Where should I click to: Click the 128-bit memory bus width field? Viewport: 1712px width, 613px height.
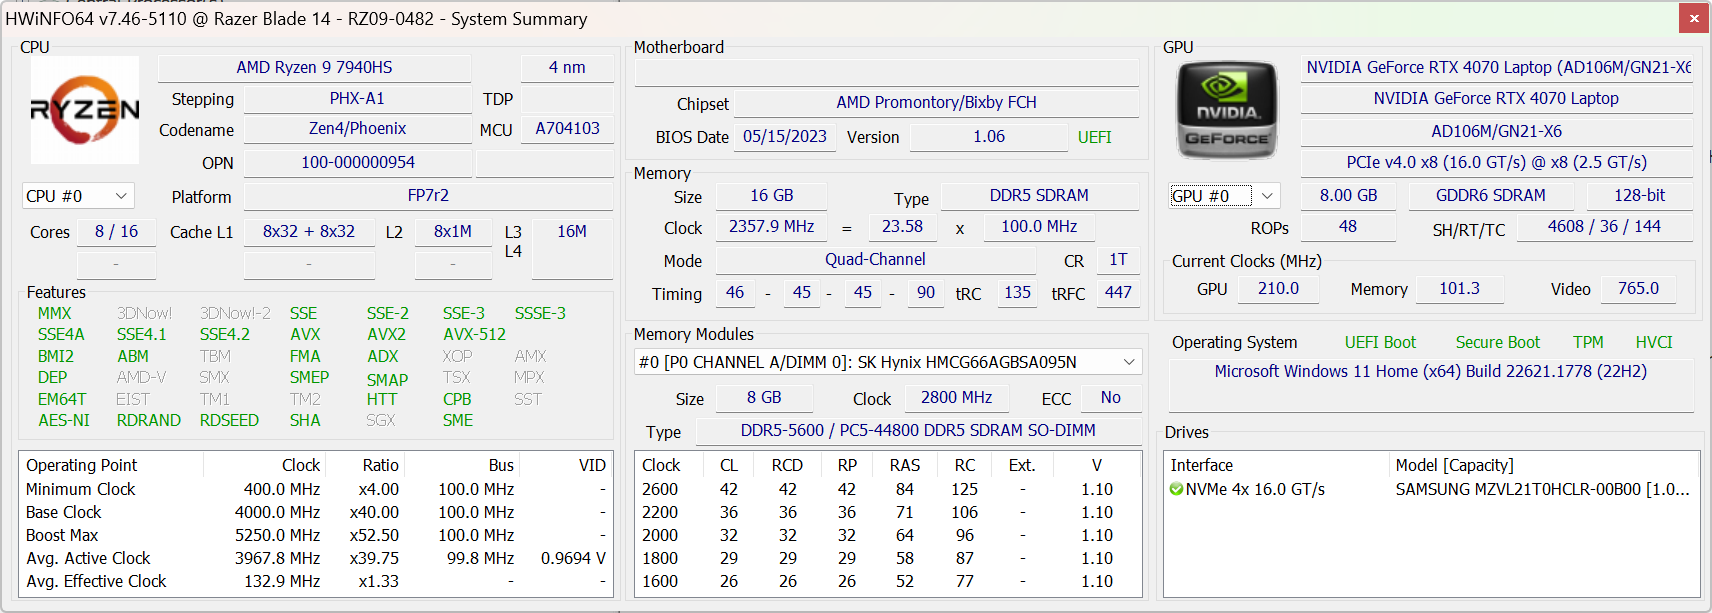pyautogui.click(x=1640, y=195)
